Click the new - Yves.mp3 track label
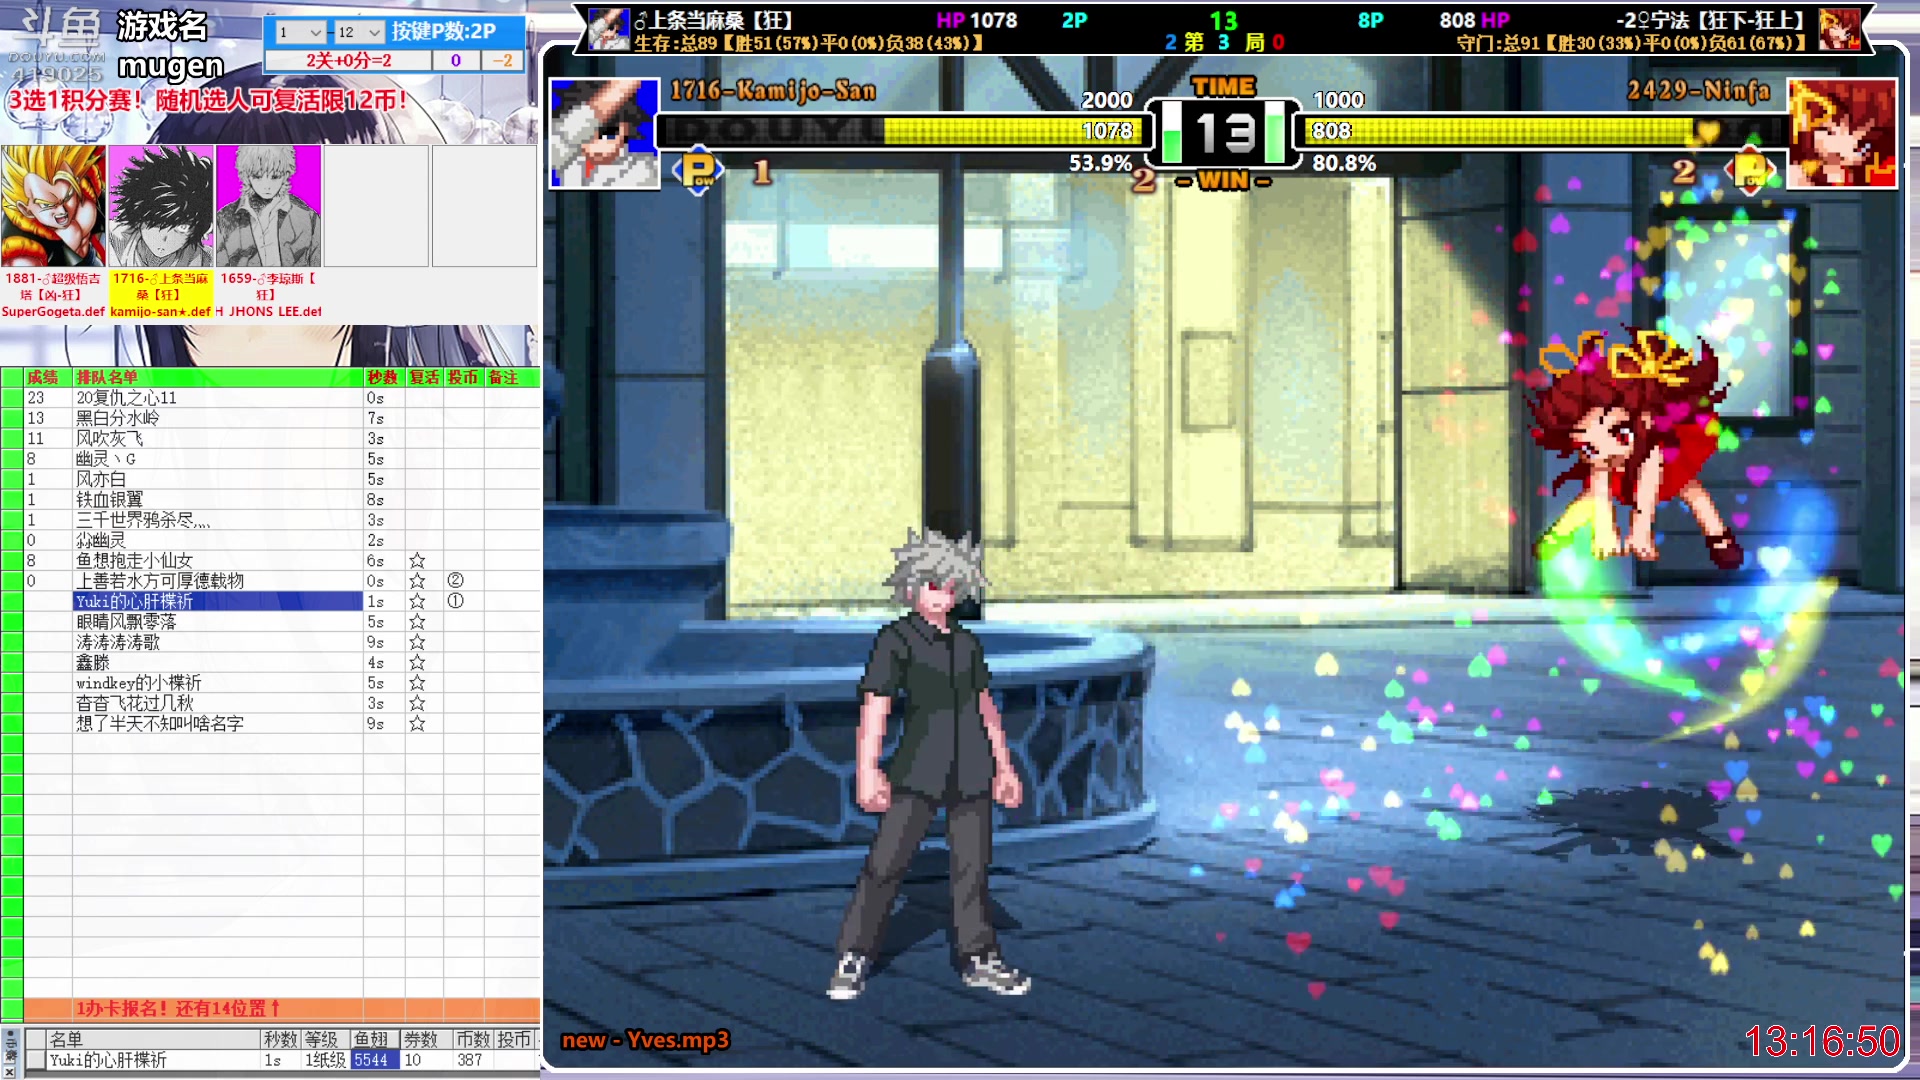This screenshot has height=1080, width=1920. [x=645, y=1040]
